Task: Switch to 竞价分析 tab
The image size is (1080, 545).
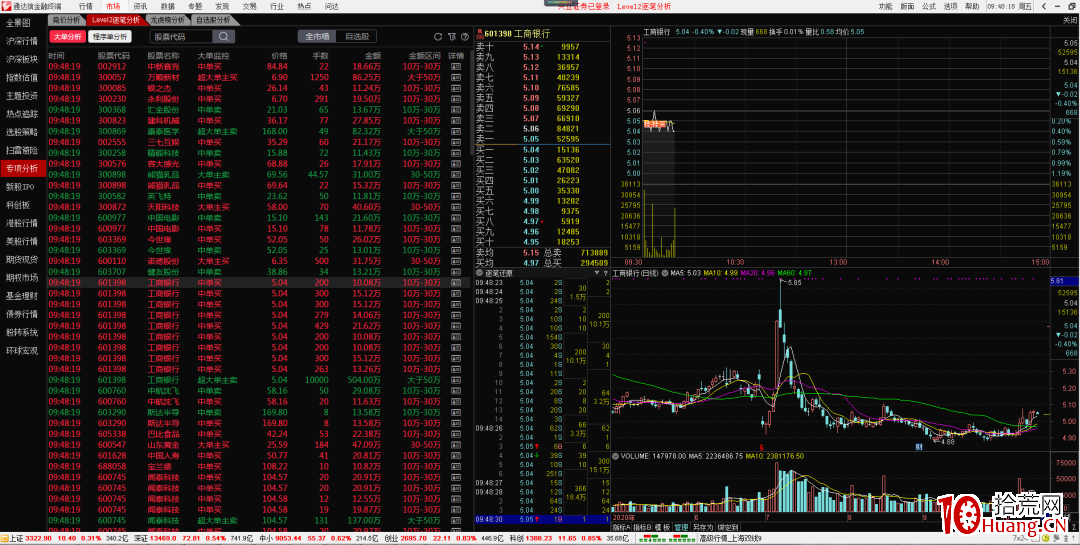Action: (x=67, y=20)
